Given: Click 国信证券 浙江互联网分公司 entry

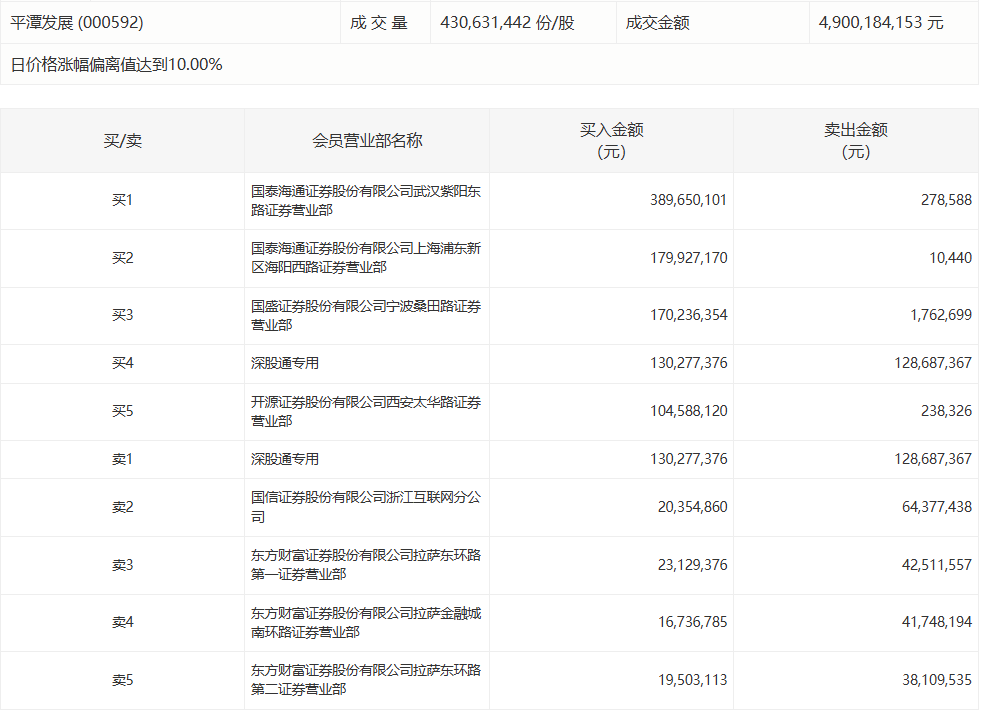Looking at the screenshot, I should (x=365, y=507).
